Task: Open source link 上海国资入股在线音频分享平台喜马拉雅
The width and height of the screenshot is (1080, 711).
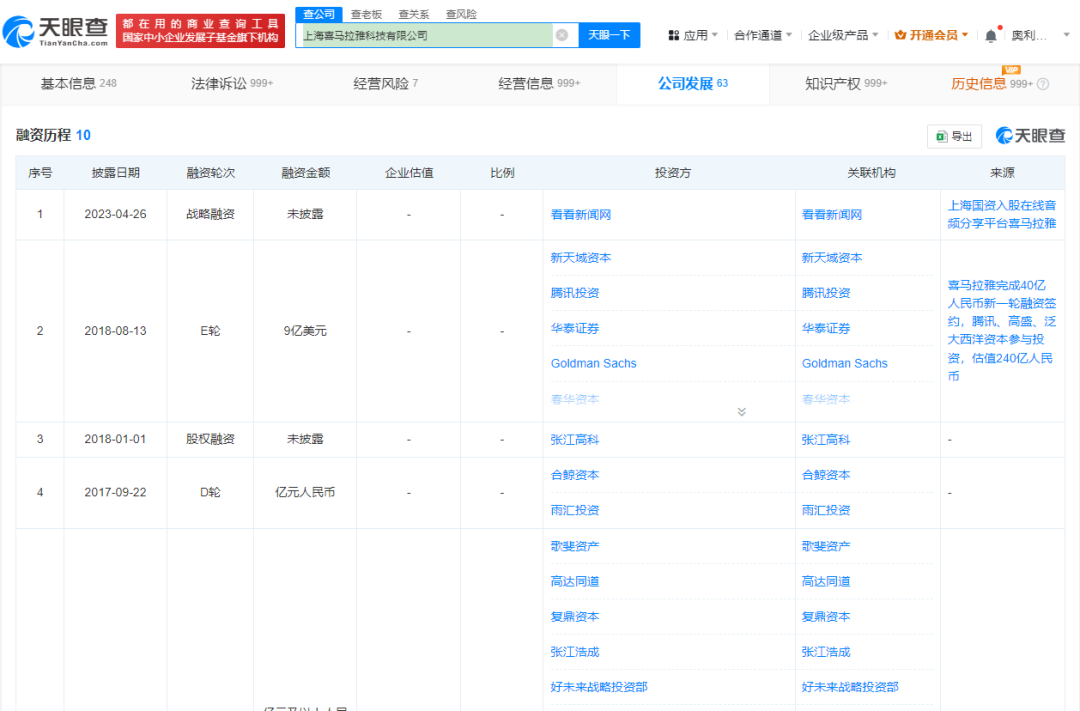Action: click(1001, 214)
